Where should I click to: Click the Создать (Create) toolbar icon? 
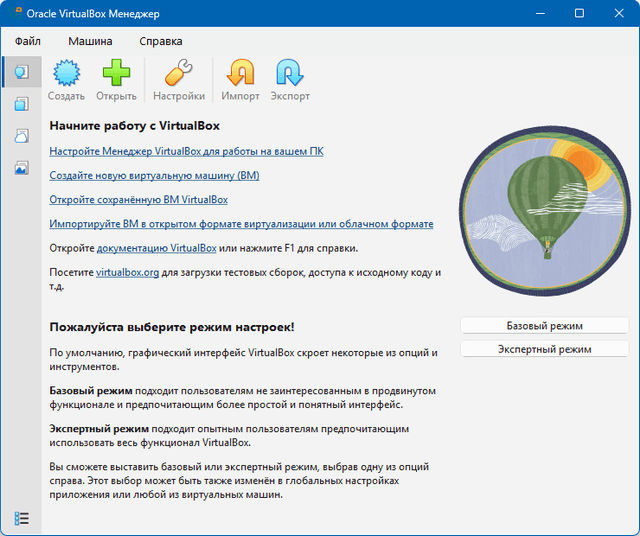pos(66,76)
